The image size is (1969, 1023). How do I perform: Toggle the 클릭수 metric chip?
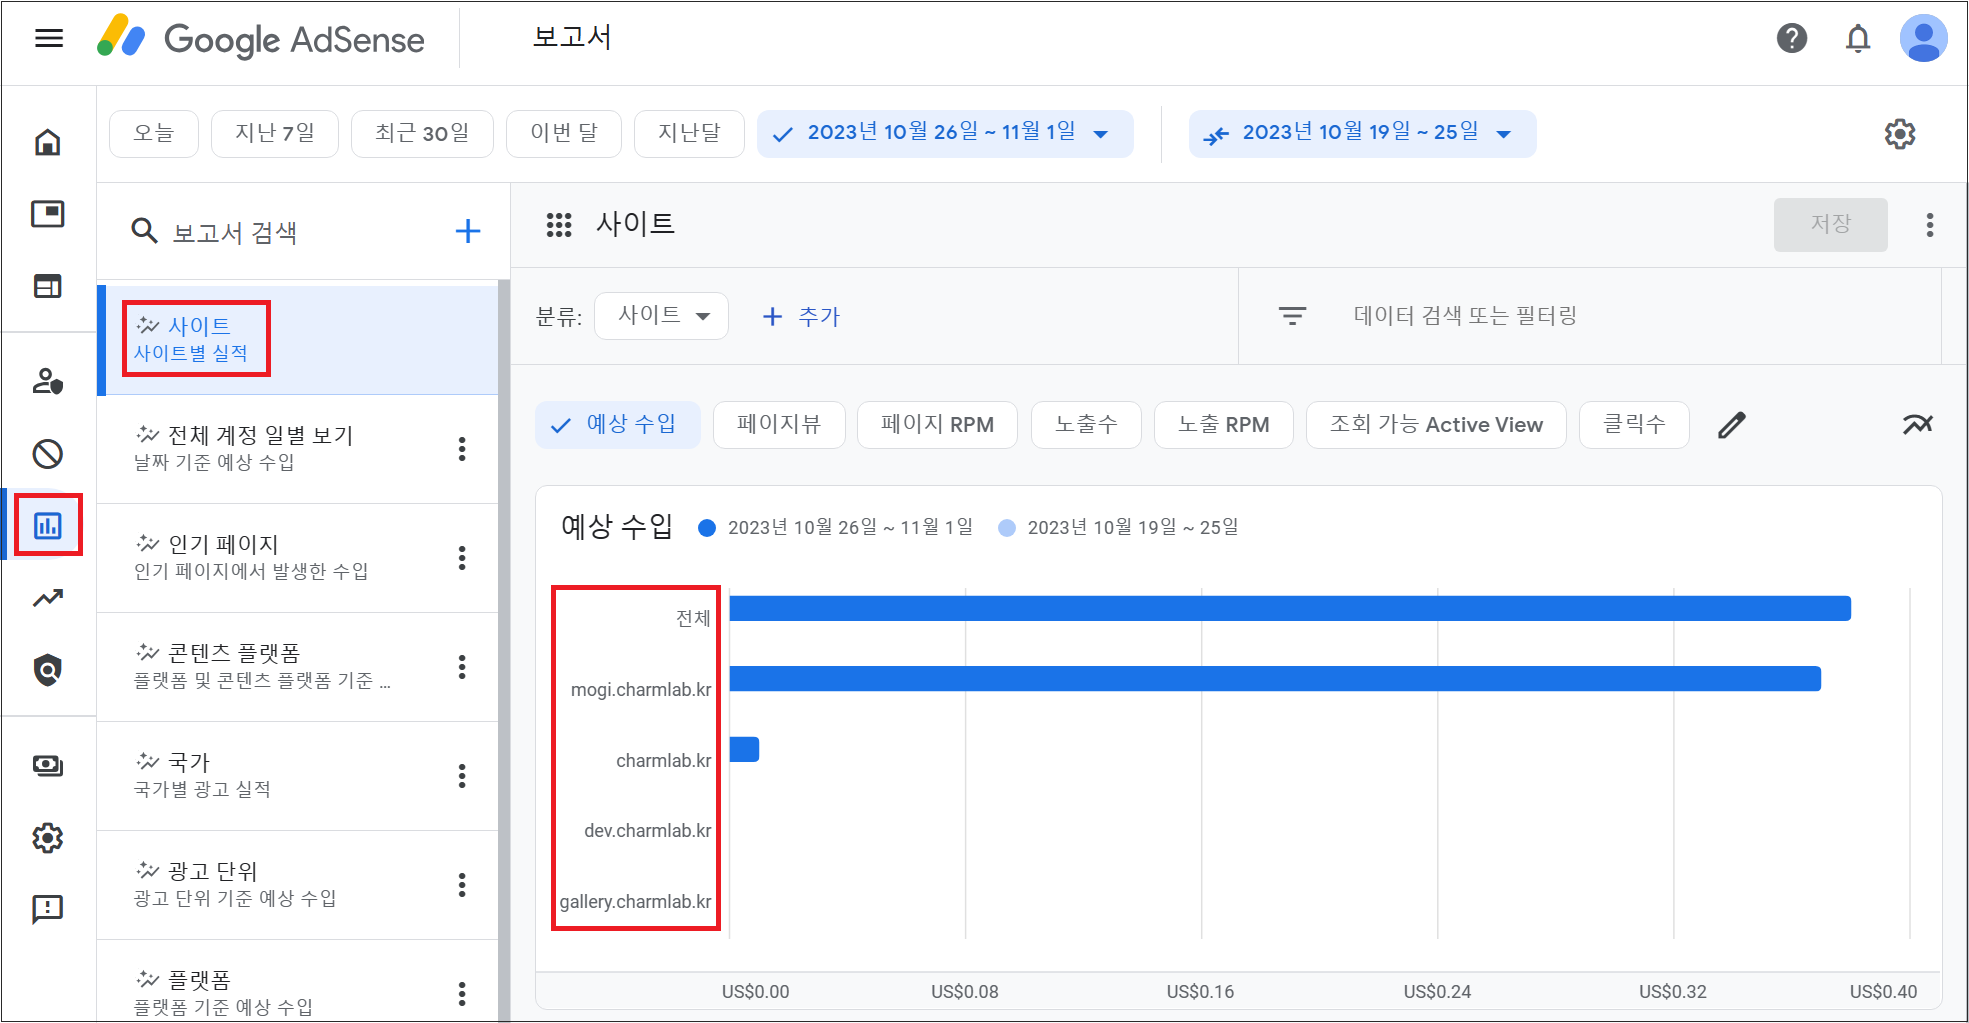[1634, 425]
